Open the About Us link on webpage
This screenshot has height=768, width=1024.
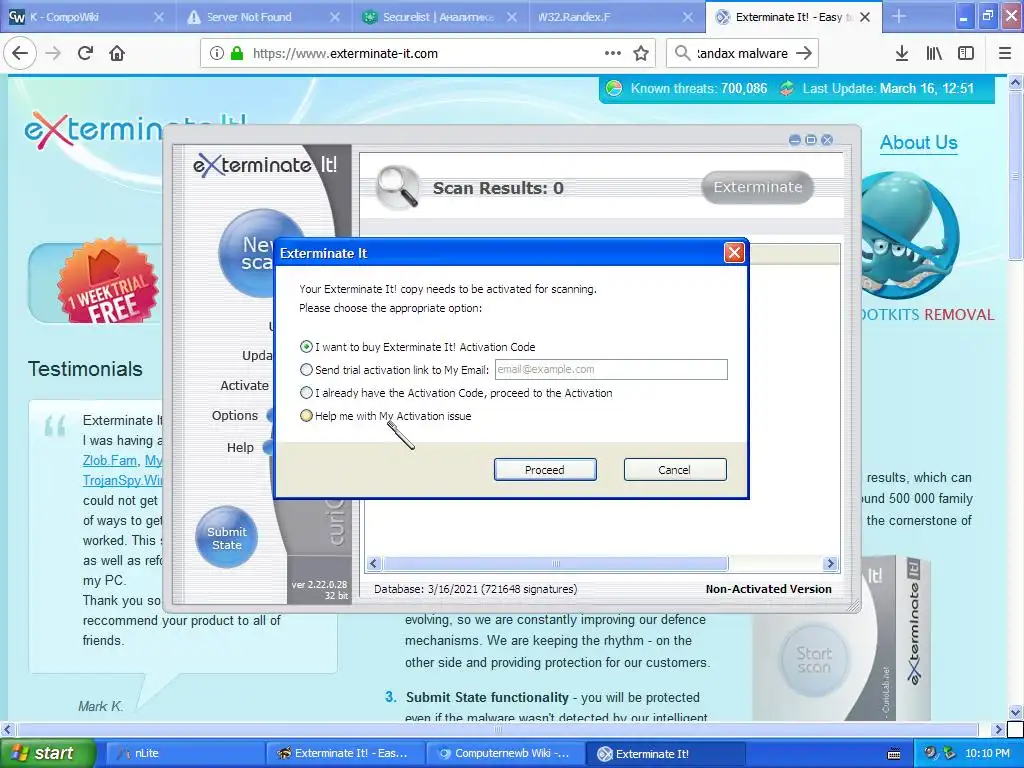(918, 142)
